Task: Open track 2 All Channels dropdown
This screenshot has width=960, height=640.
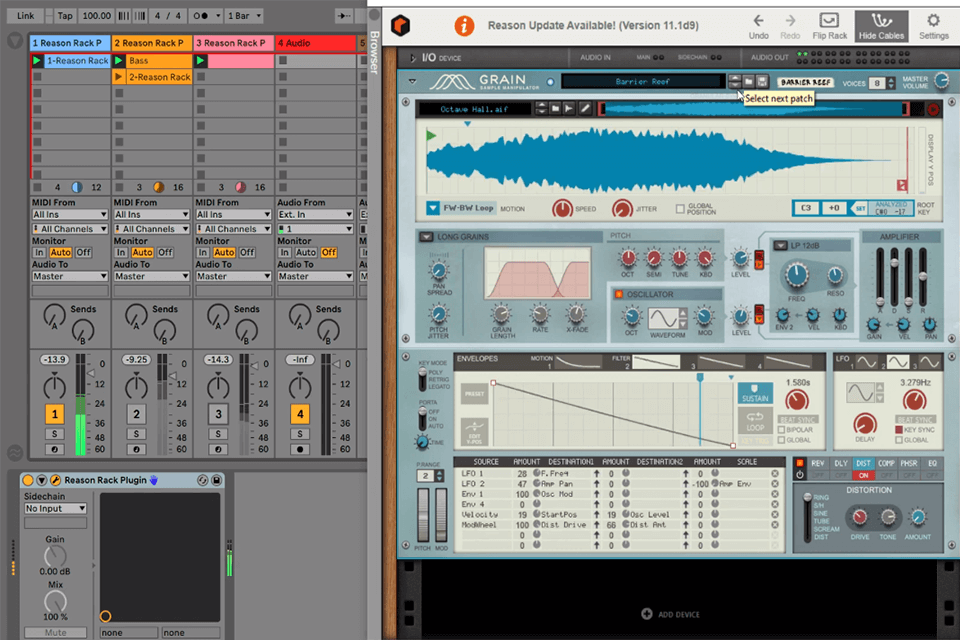Action: pyautogui.click(x=151, y=228)
